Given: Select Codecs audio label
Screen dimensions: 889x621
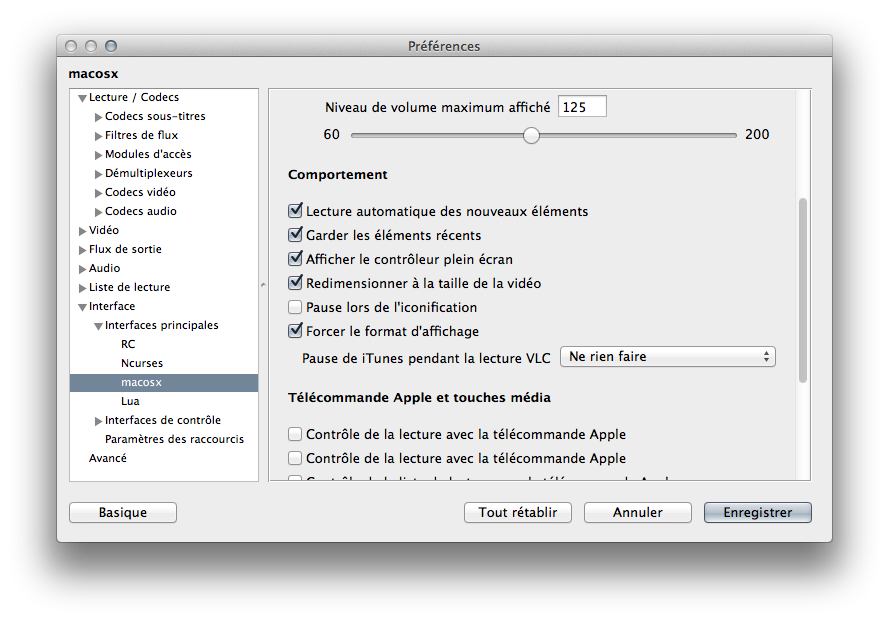Looking at the screenshot, I should [x=141, y=211].
